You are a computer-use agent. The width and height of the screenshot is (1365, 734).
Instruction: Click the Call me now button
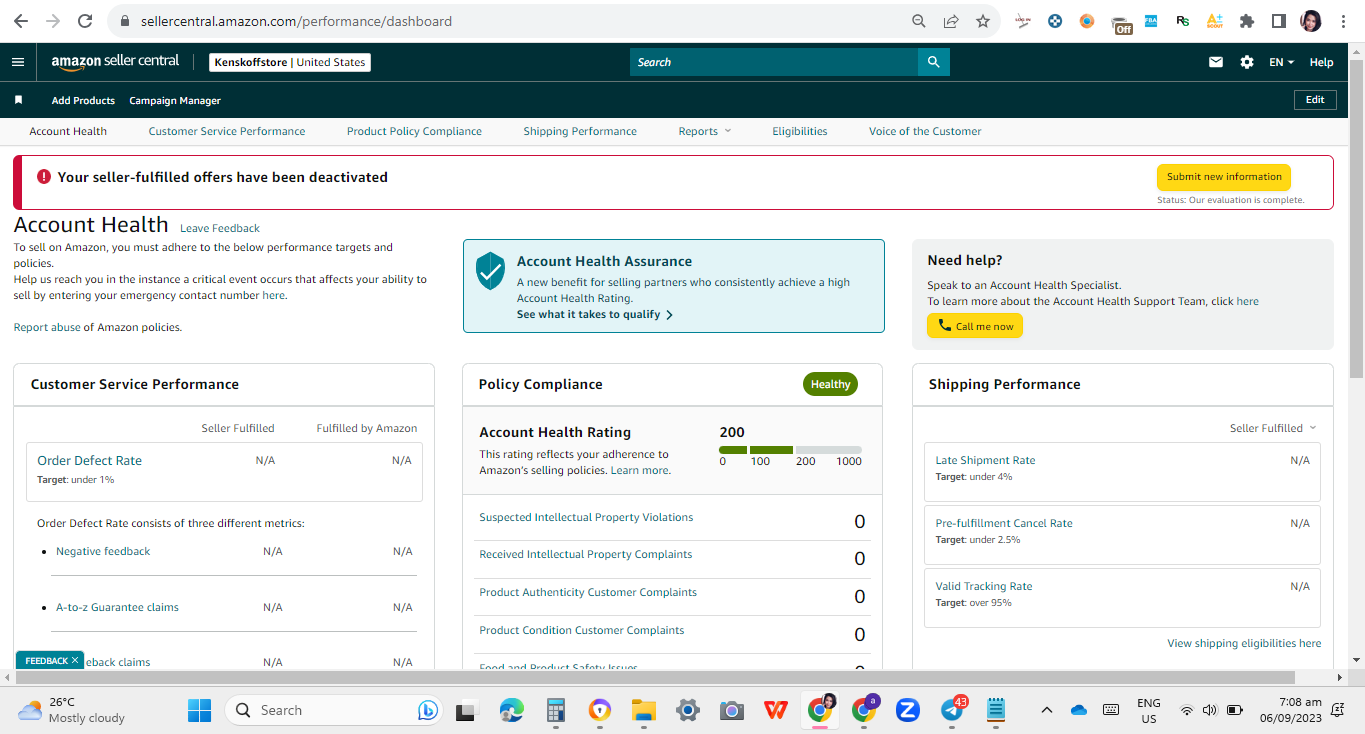click(x=975, y=326)
